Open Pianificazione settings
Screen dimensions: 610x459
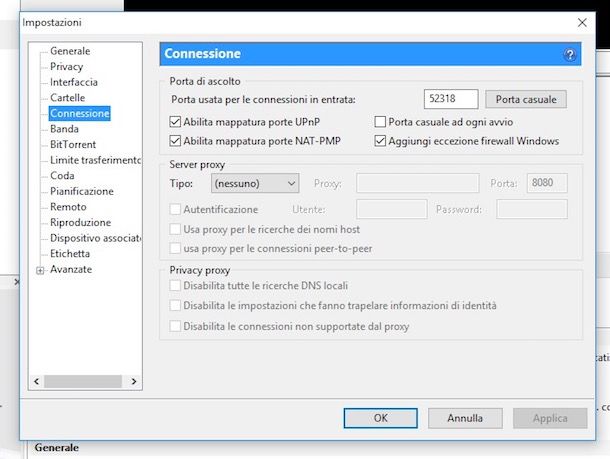tap(82, 191)
